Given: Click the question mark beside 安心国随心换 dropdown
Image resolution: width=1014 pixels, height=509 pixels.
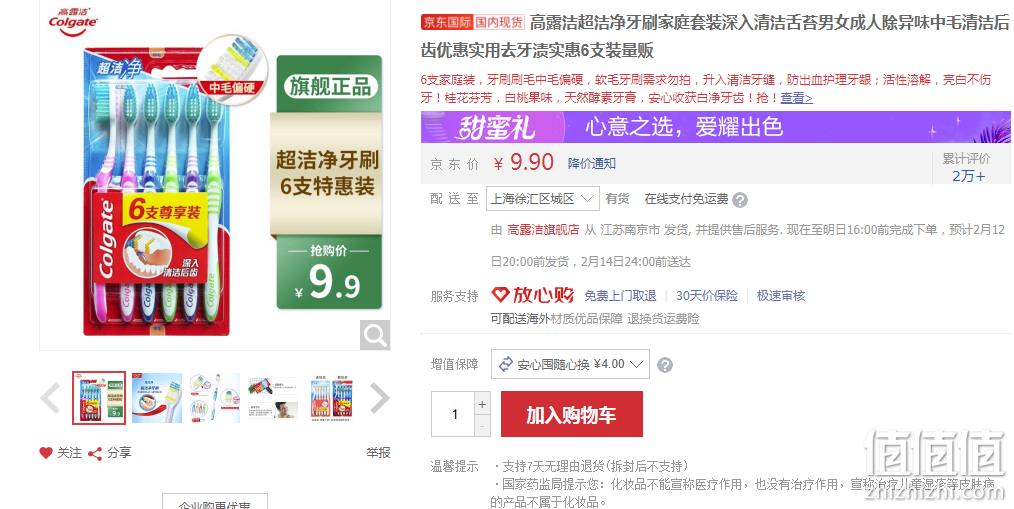Looking at the screenshot, I should pos(665,365).
